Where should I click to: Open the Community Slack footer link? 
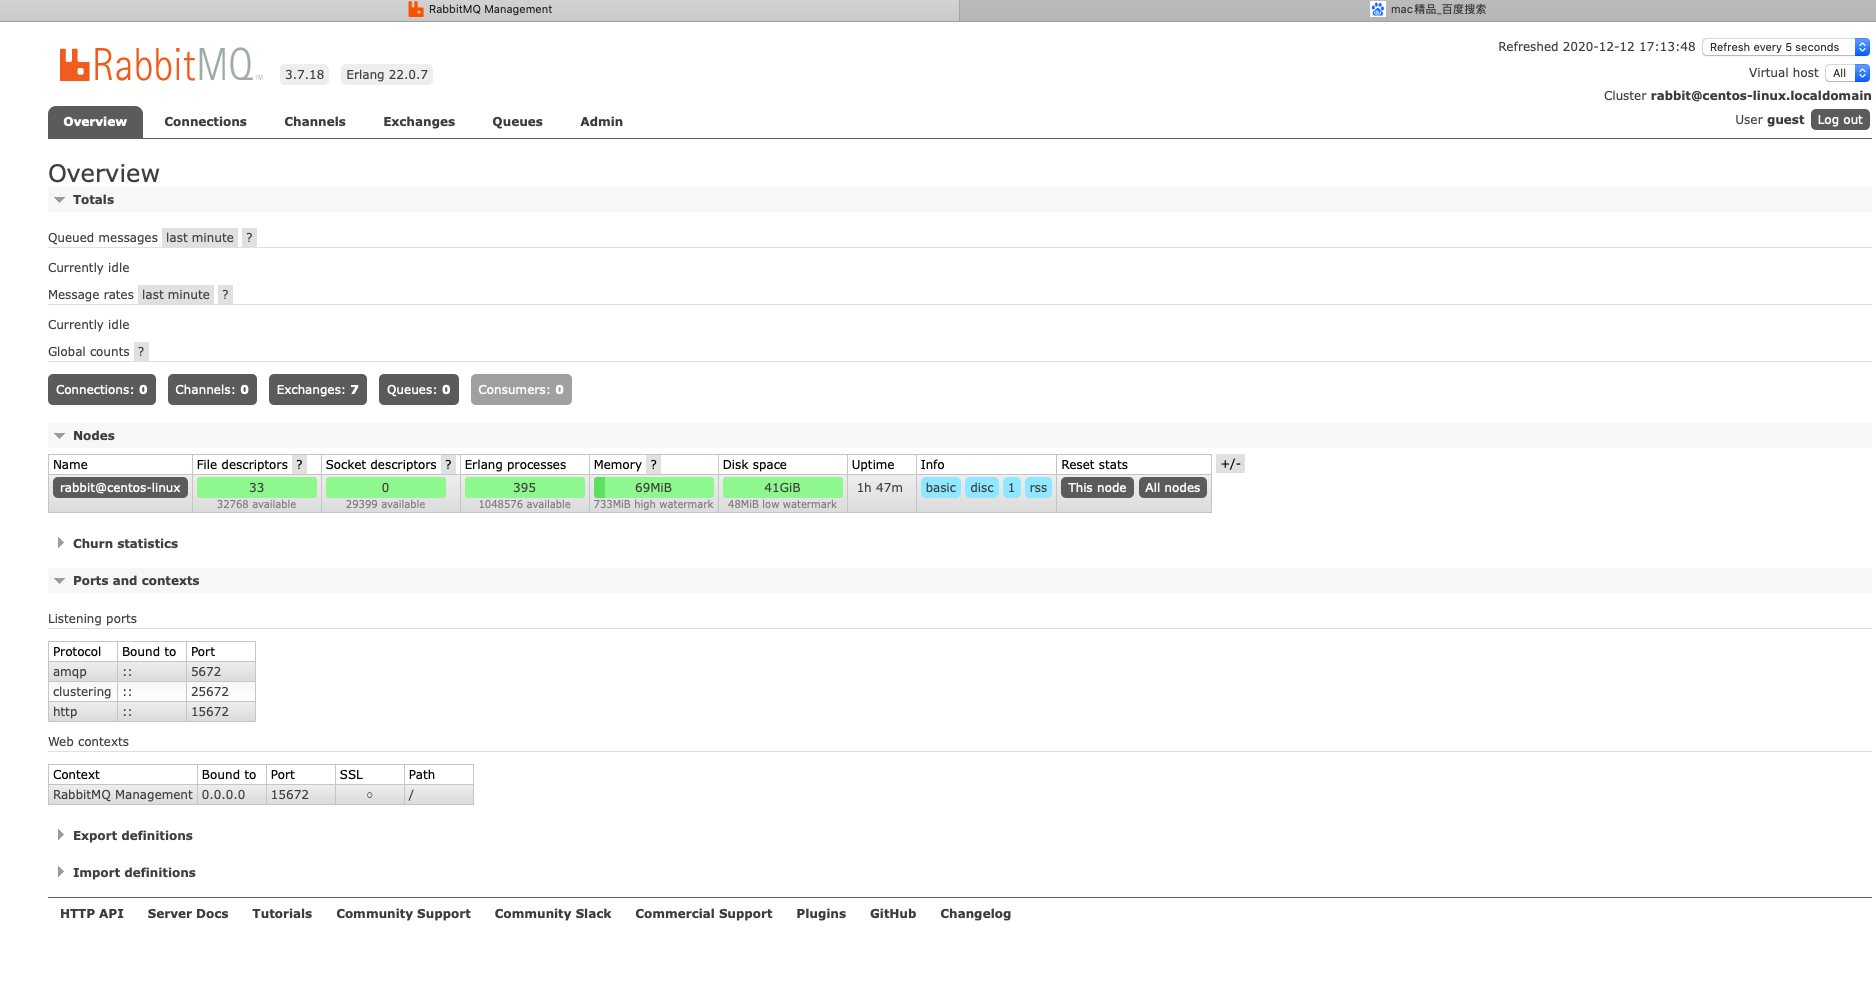(553, 914)
